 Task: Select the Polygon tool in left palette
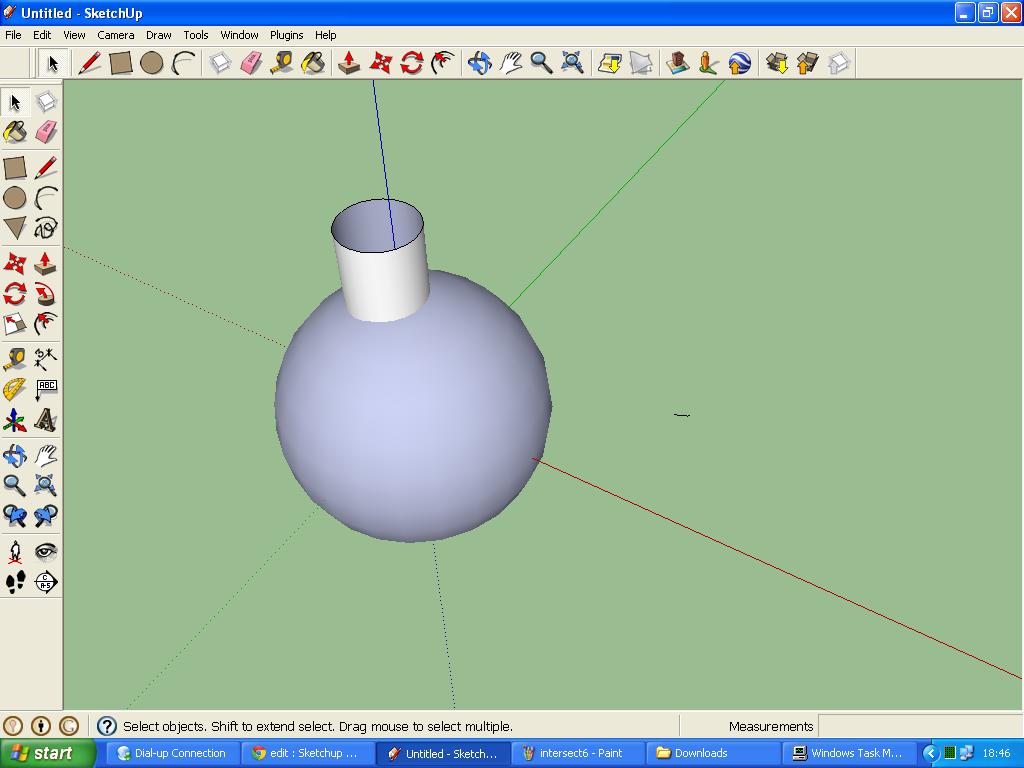coord(15,228)
